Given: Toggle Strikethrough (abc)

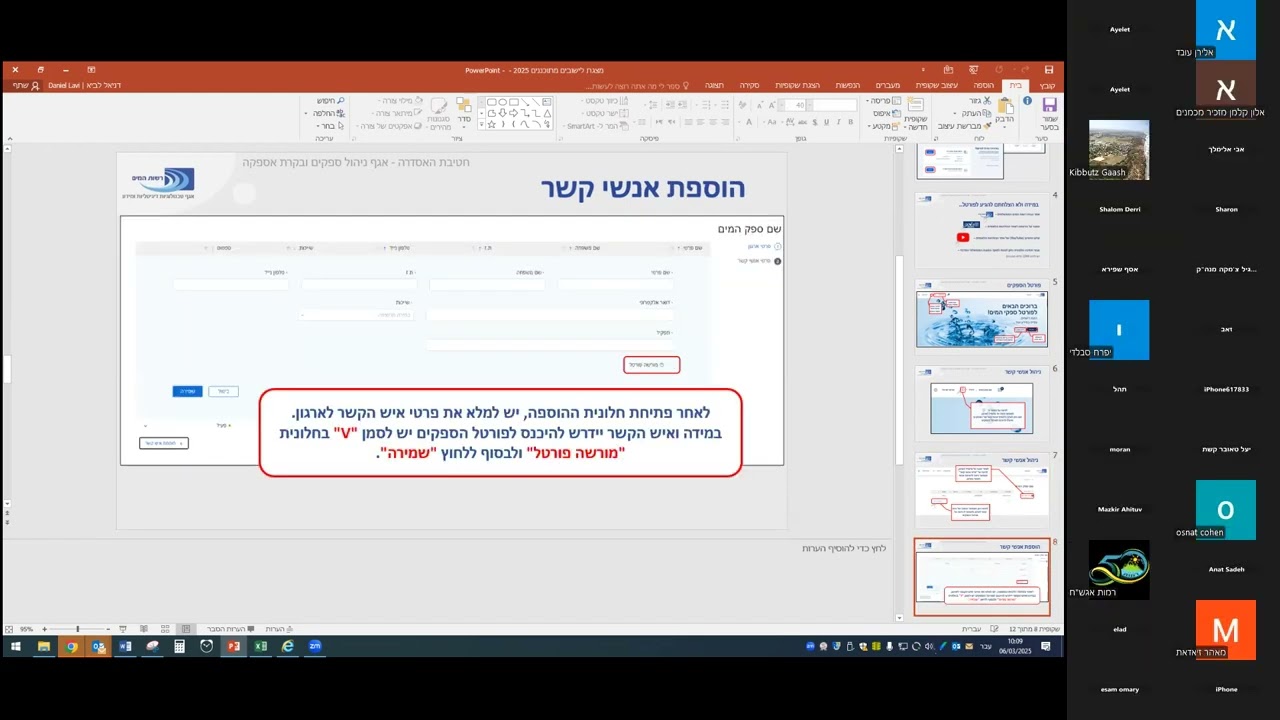Looking at the screenshot, I should (x=802, y=122).
